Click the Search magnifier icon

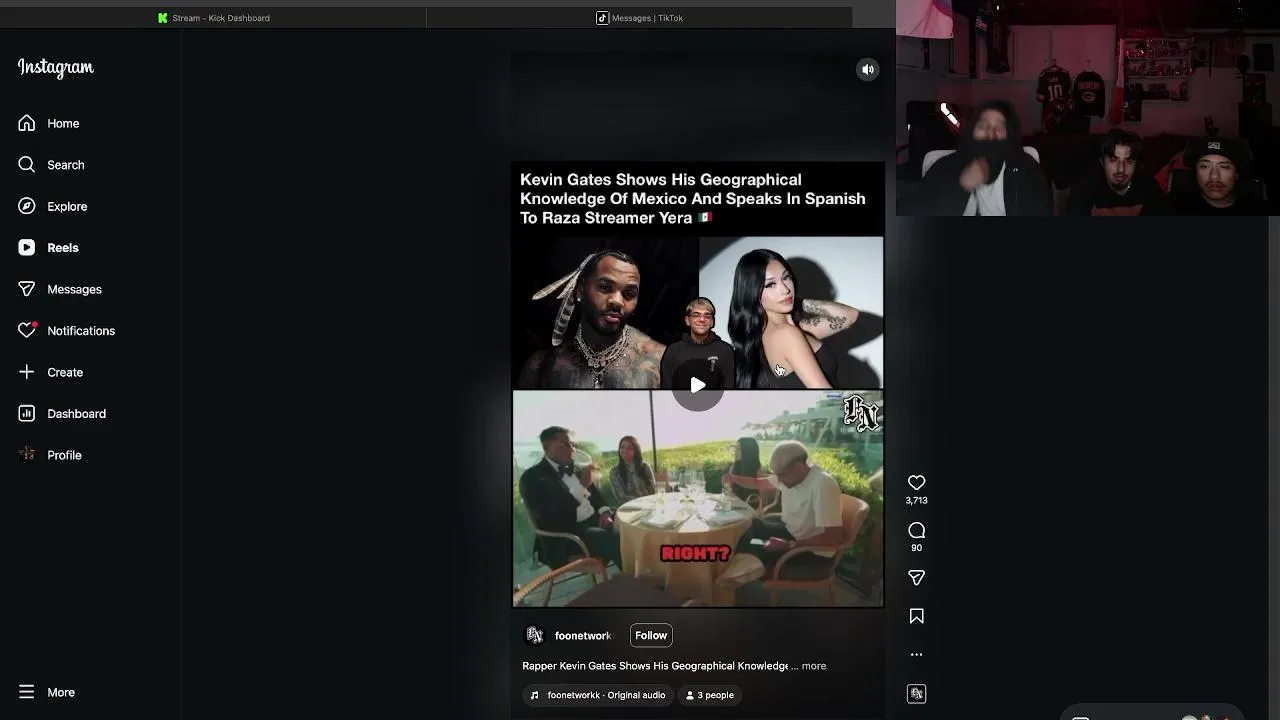[x=27, y=164]
